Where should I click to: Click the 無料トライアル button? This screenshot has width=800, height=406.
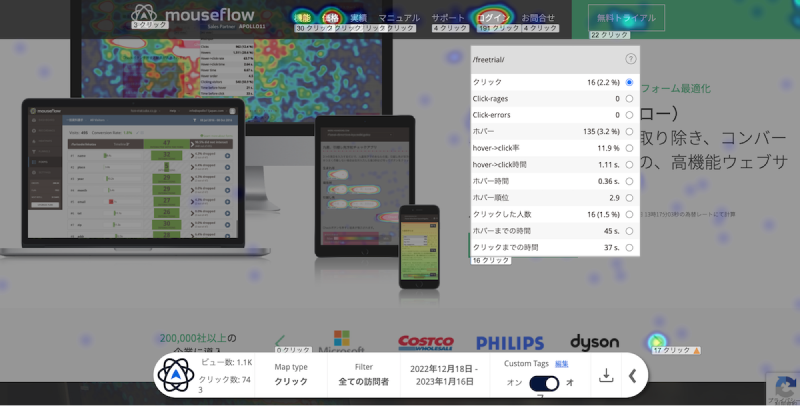(x=627, y=18)
